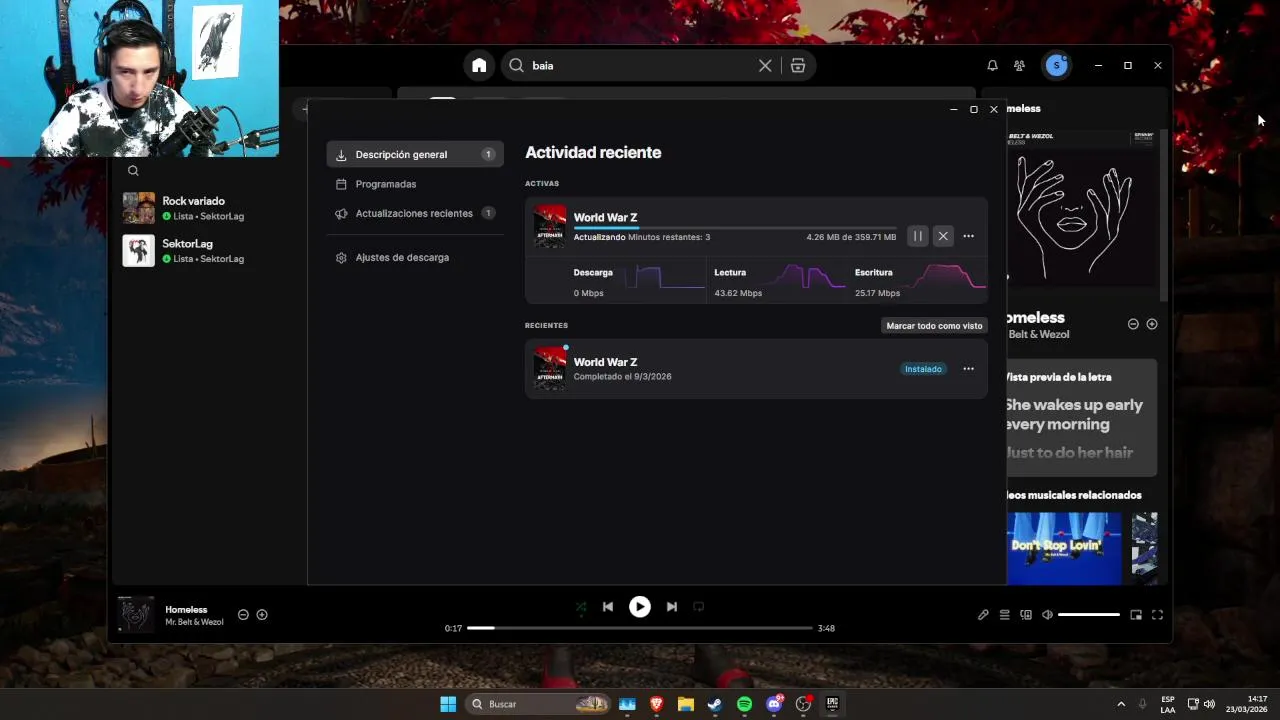
Task: Click the search magnifier in Spotify library
Action: 133,170
